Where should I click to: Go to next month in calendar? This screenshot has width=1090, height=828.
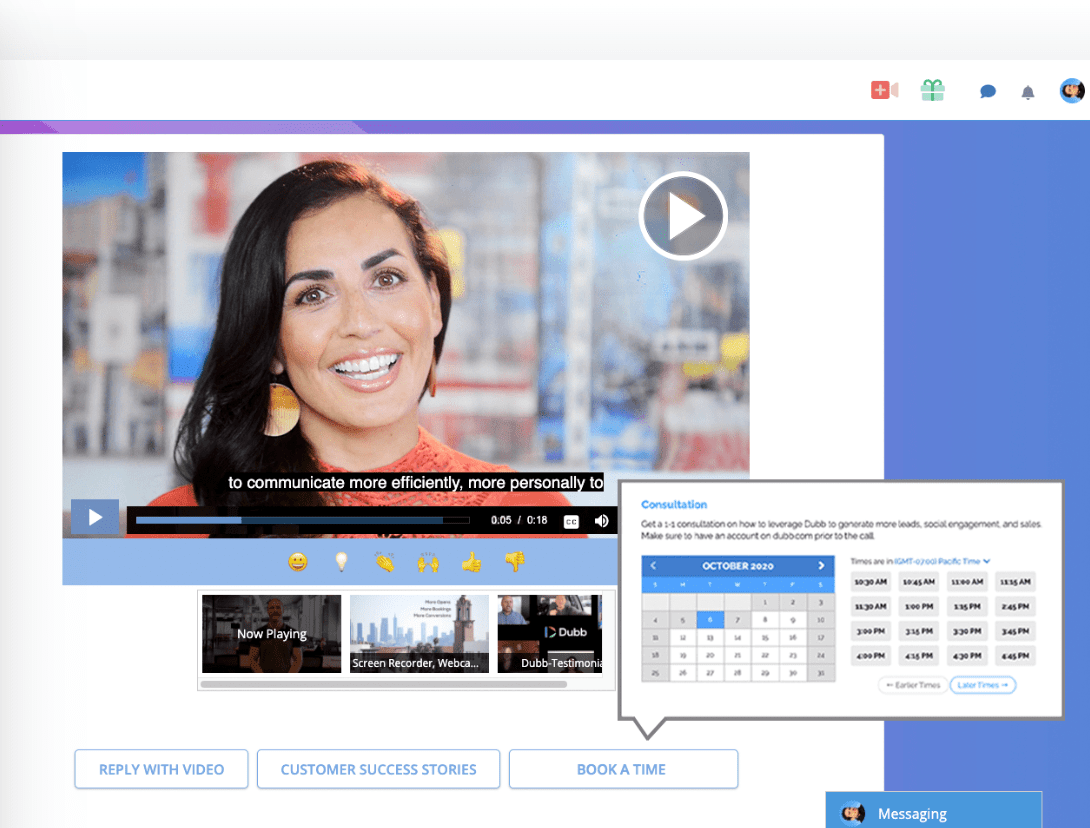click(x=821, y=566)
